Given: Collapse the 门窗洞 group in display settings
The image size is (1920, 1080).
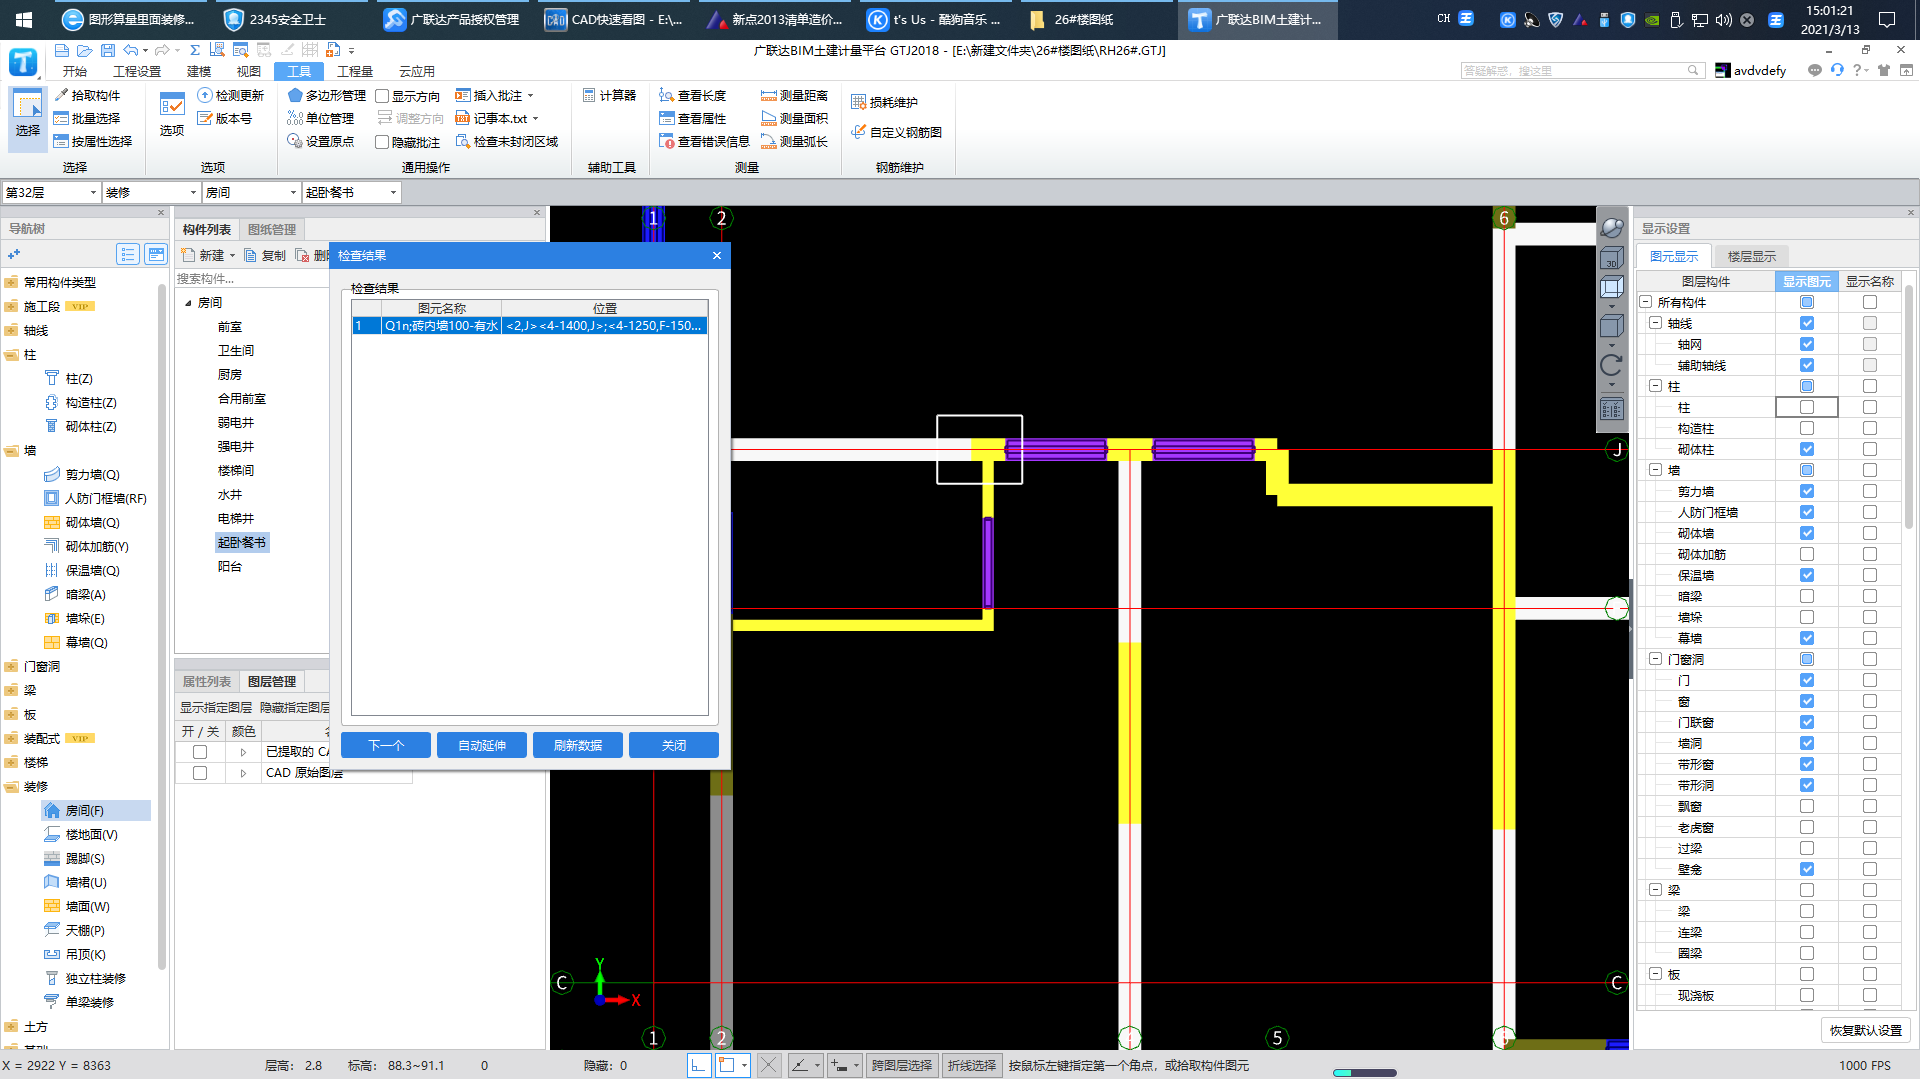Looking at the screenshot, I should (x=1655, y=659).
